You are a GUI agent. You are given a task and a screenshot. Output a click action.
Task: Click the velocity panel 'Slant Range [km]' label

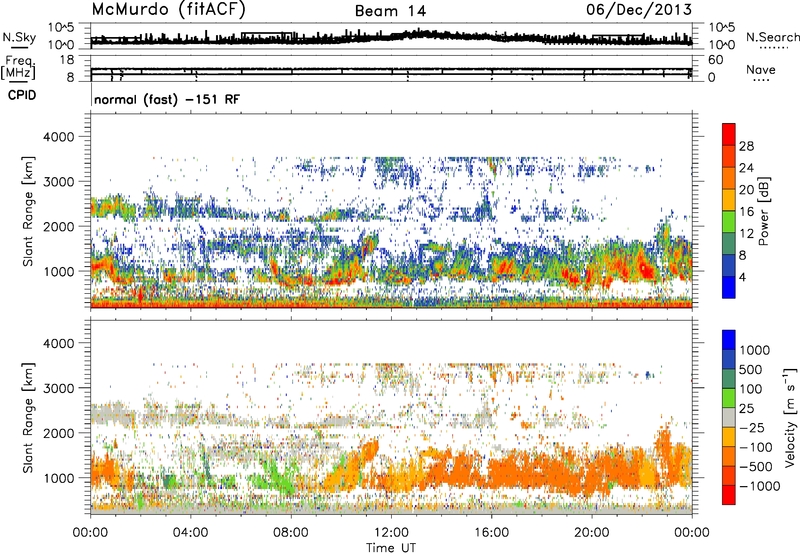click(x=28, y=417)
